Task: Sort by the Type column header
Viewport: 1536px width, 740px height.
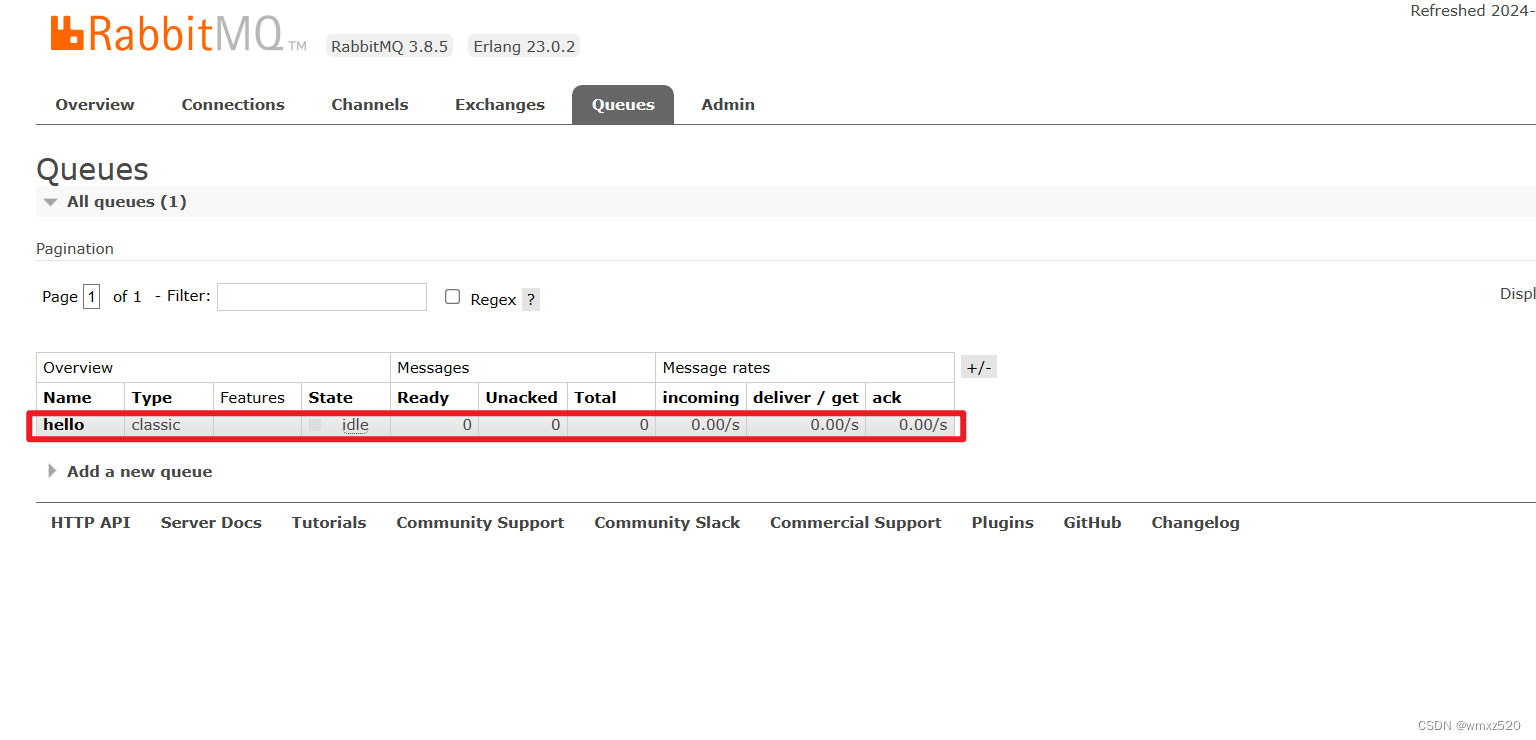Action: point(152,398)
